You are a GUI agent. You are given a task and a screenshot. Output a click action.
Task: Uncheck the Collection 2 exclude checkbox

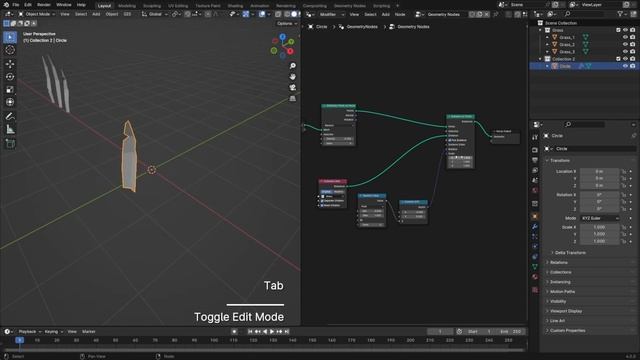pyautogui.click(x=618, y=59)
